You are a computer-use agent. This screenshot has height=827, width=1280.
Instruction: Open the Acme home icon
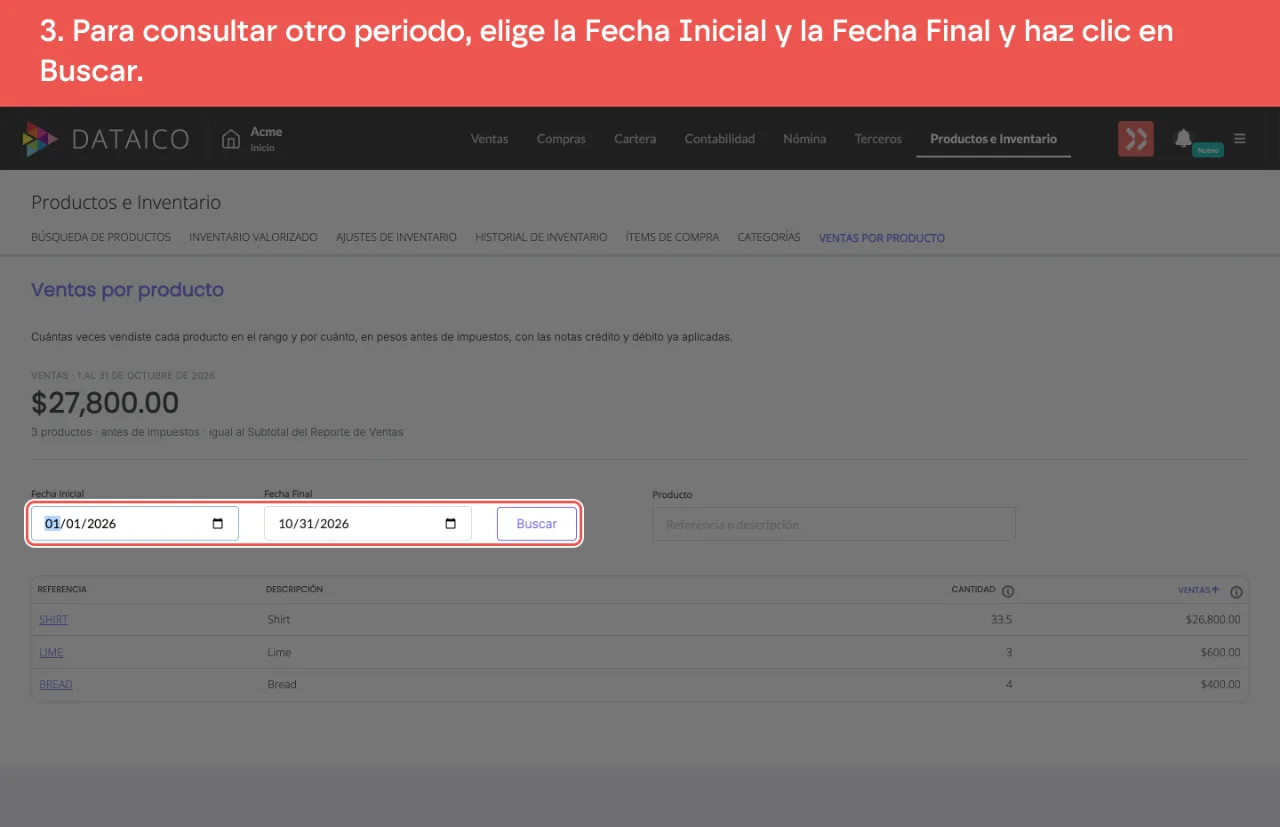tap(231, 139)
